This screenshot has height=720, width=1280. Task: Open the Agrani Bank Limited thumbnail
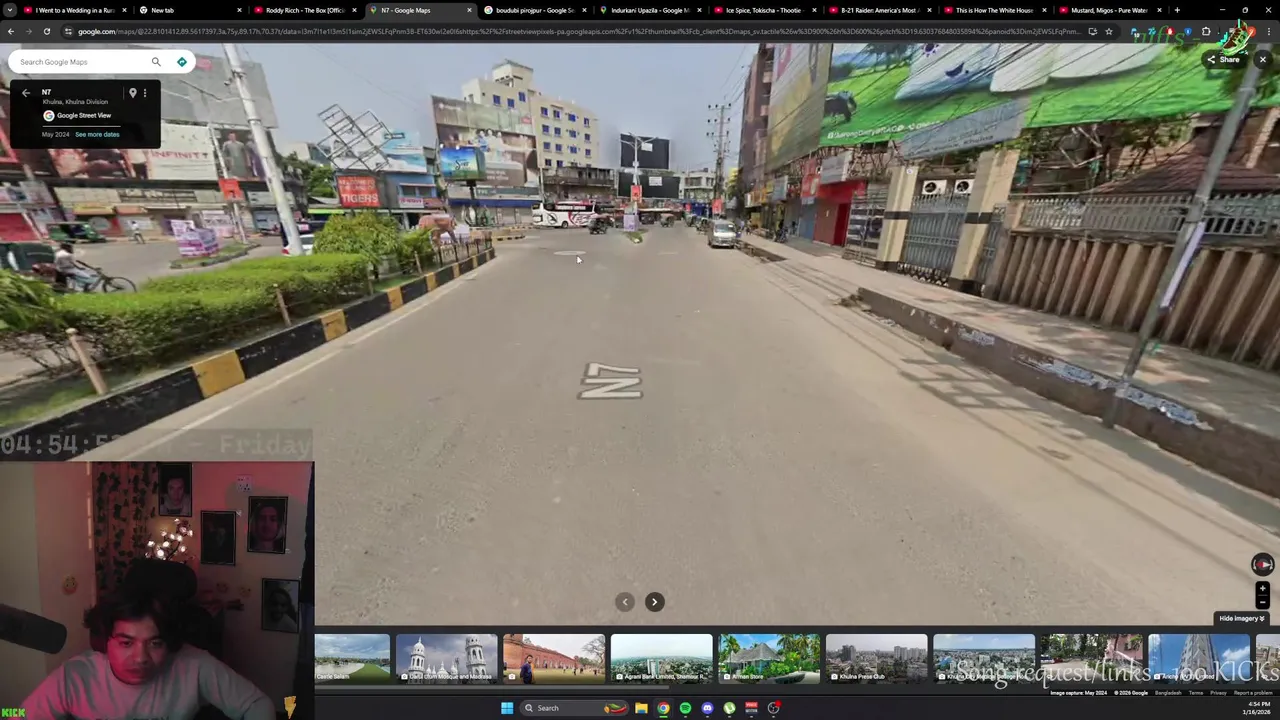pyautogui.click(x=661, y=658)
